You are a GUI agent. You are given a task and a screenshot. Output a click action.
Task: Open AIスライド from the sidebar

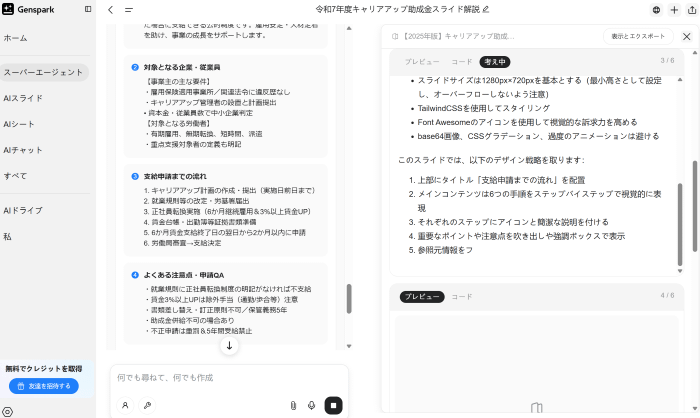pos(23,98)
